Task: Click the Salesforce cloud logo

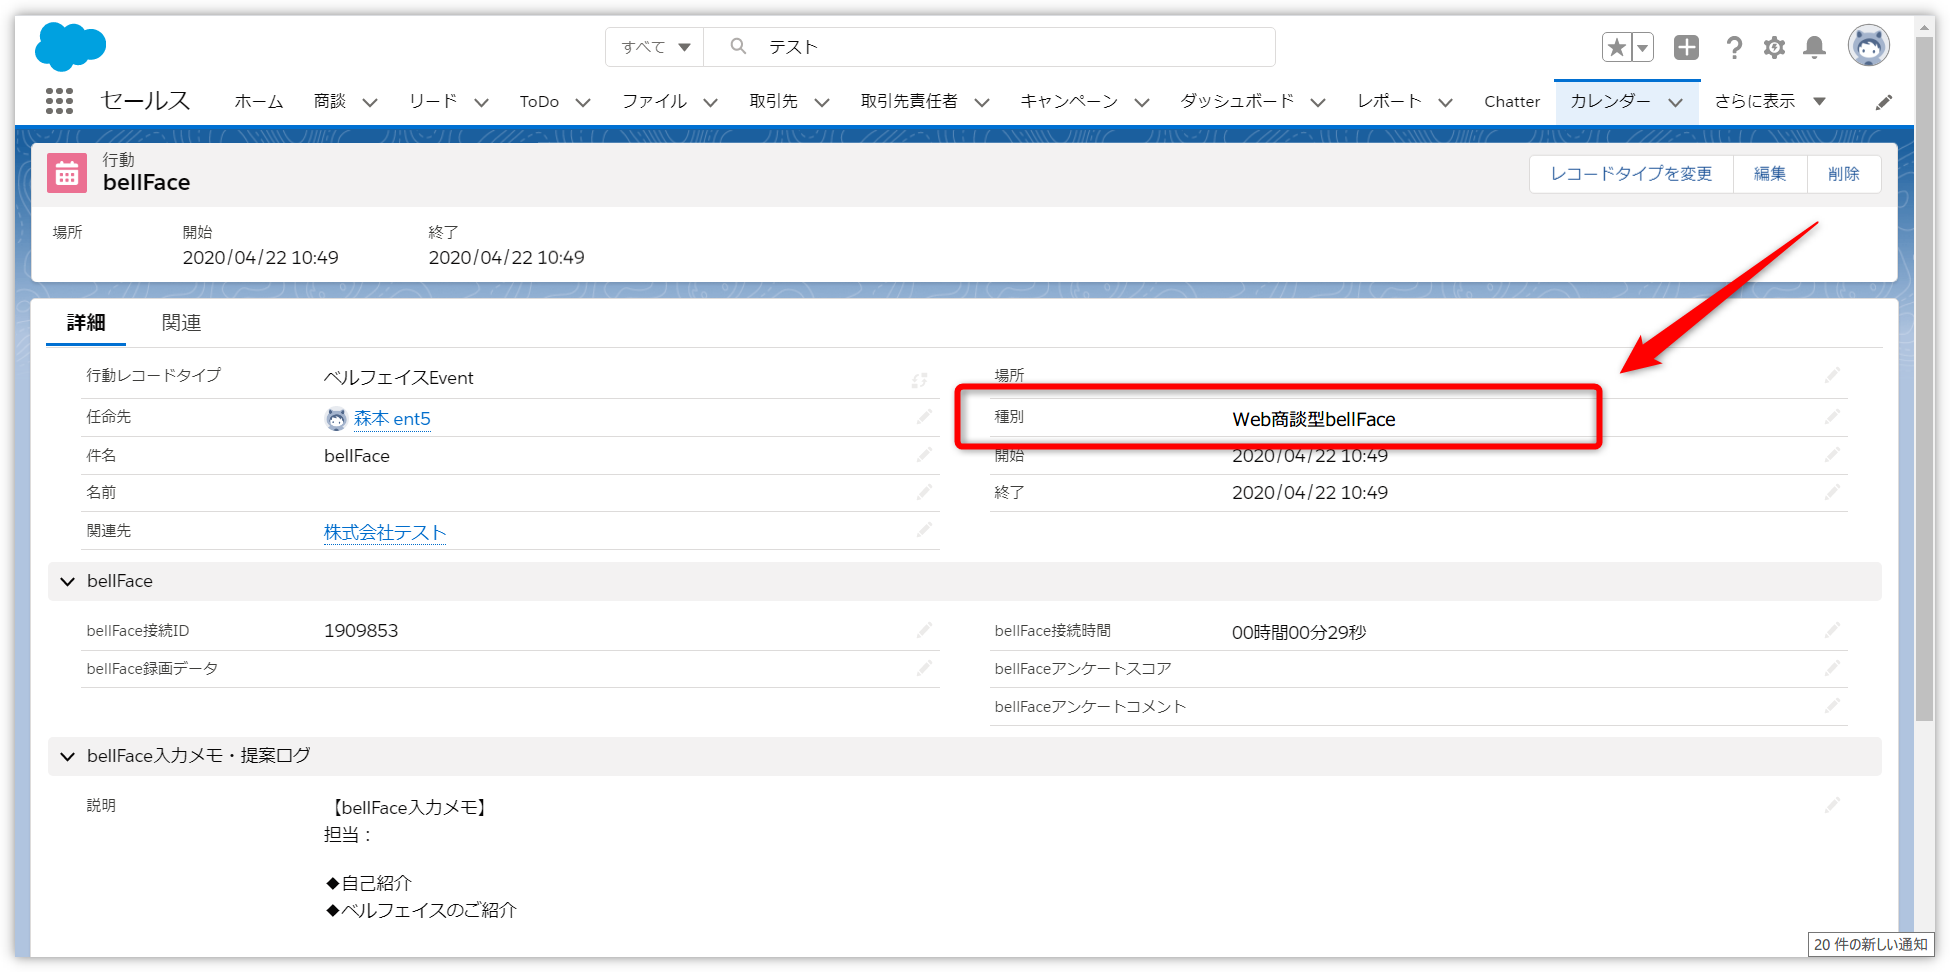Action: tap(70, 46)
